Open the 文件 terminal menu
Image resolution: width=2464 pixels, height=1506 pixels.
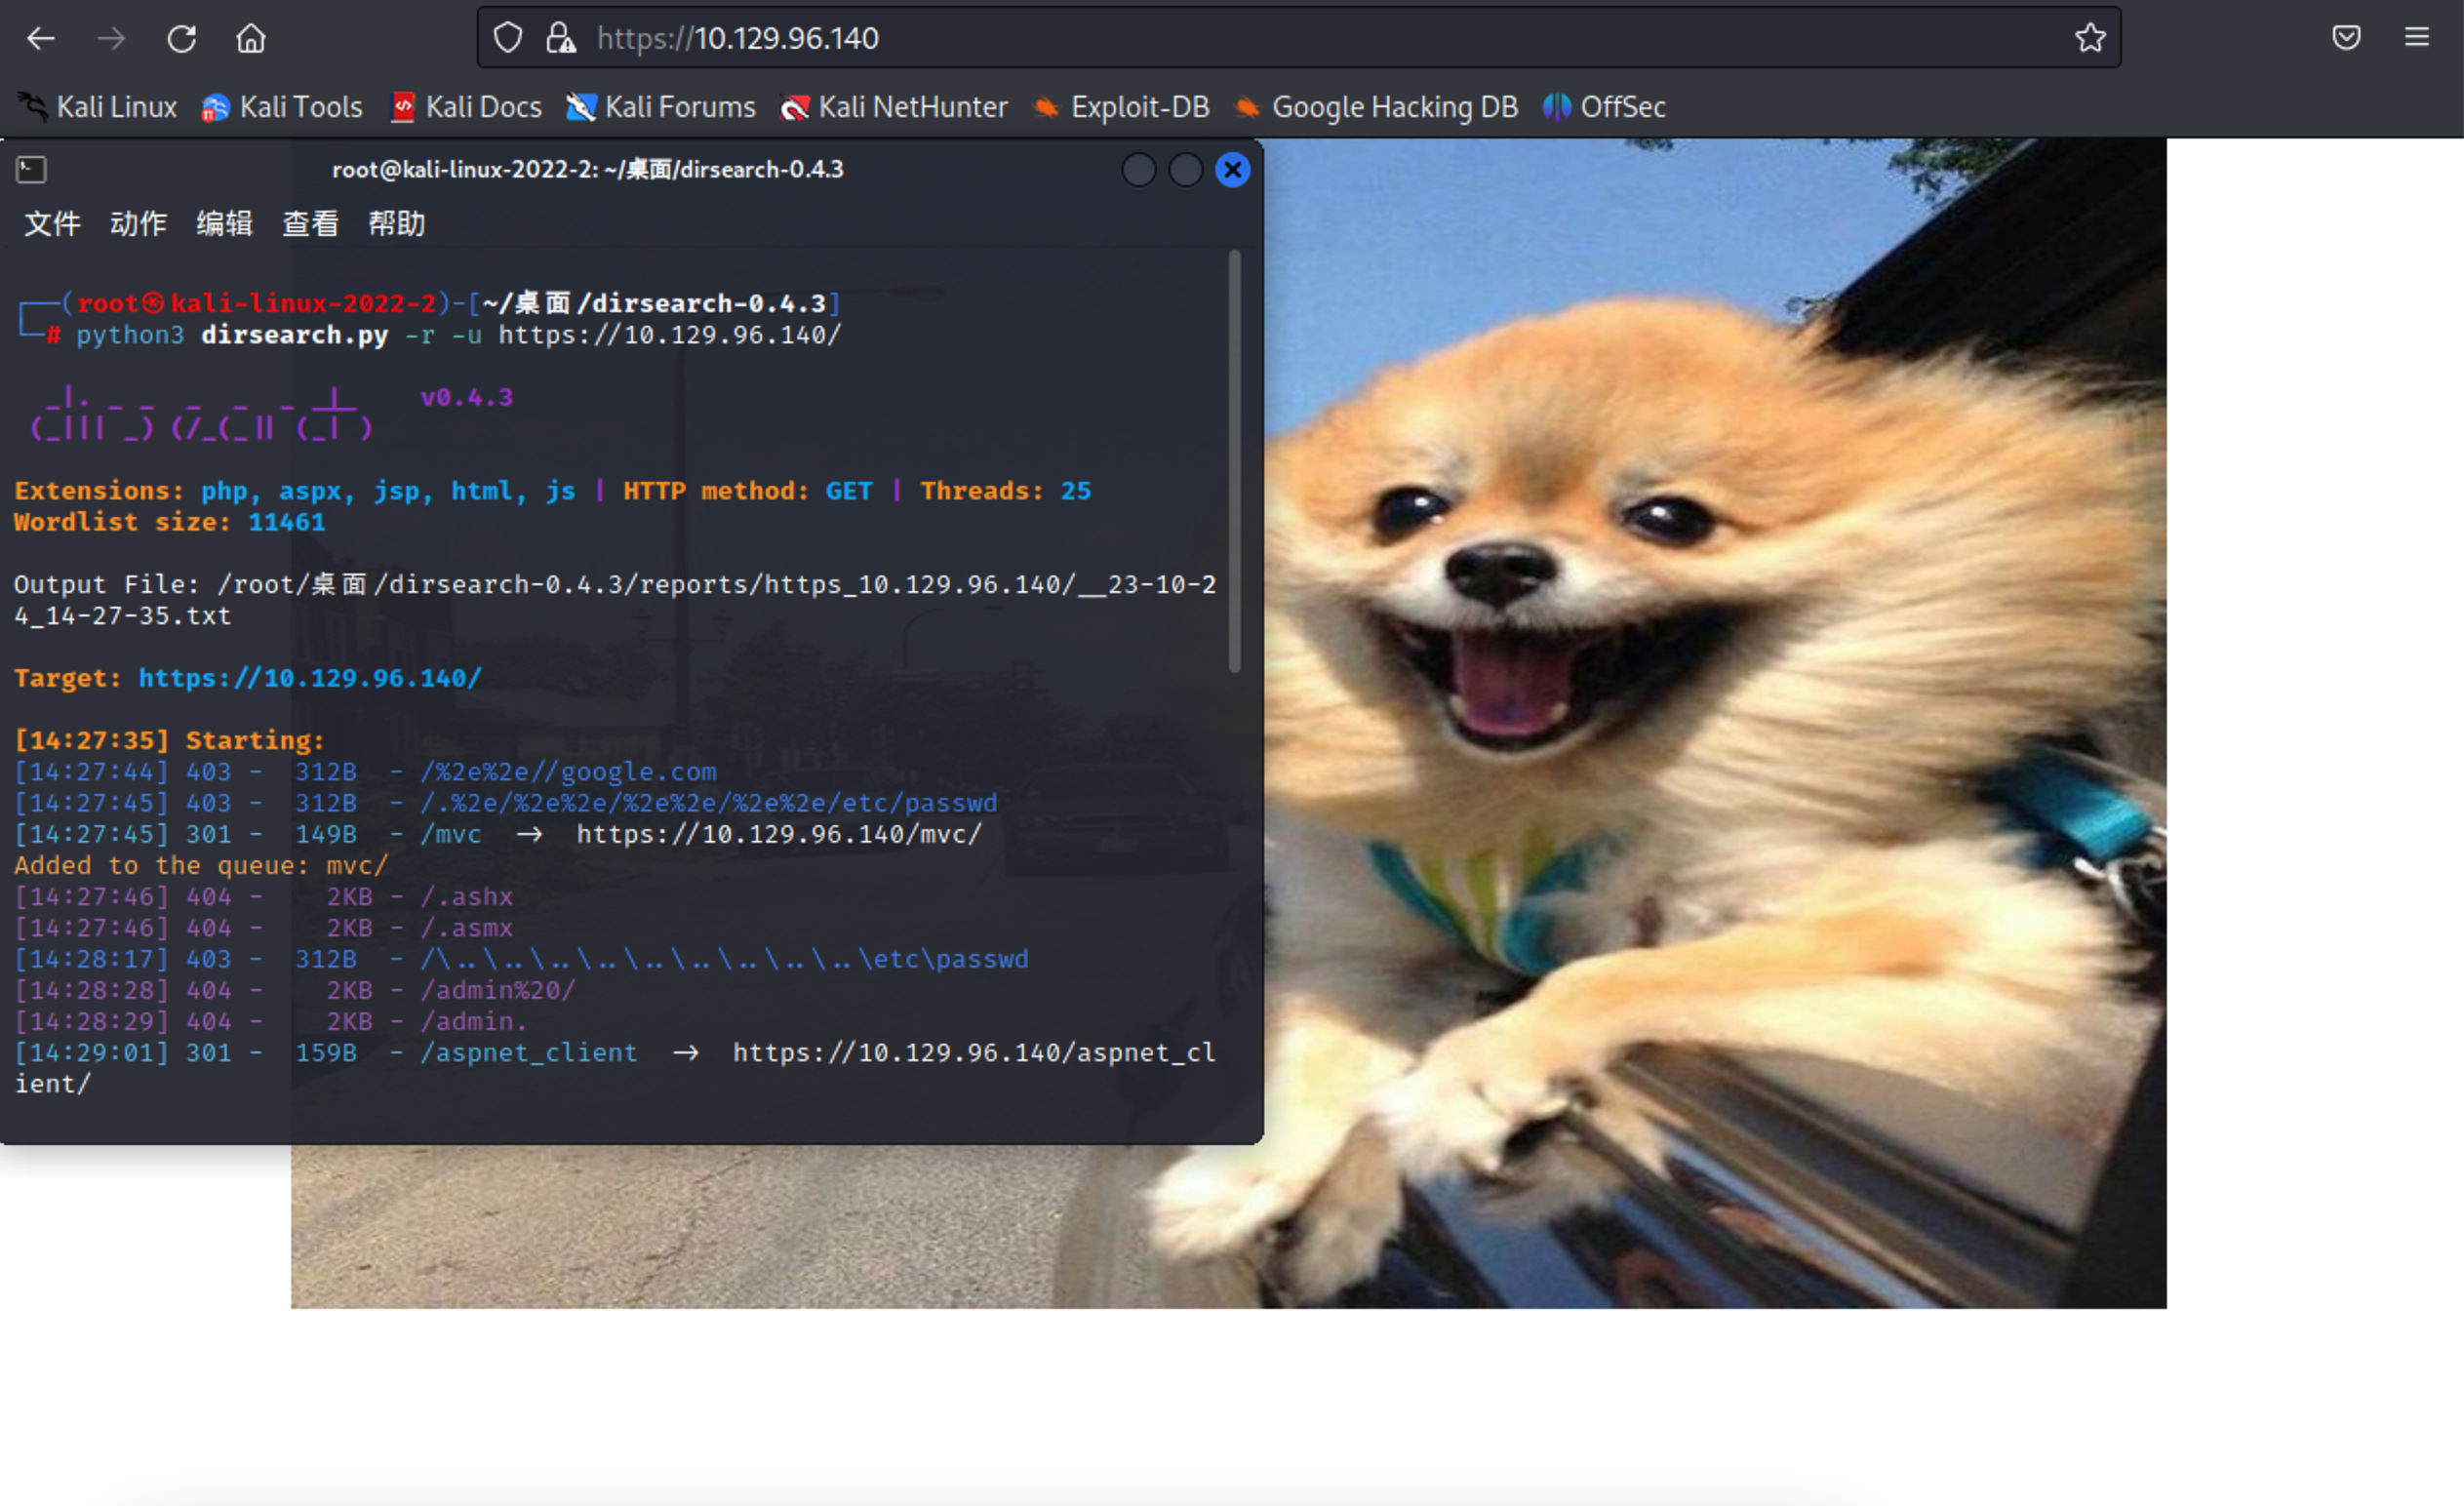click(52, 224)
